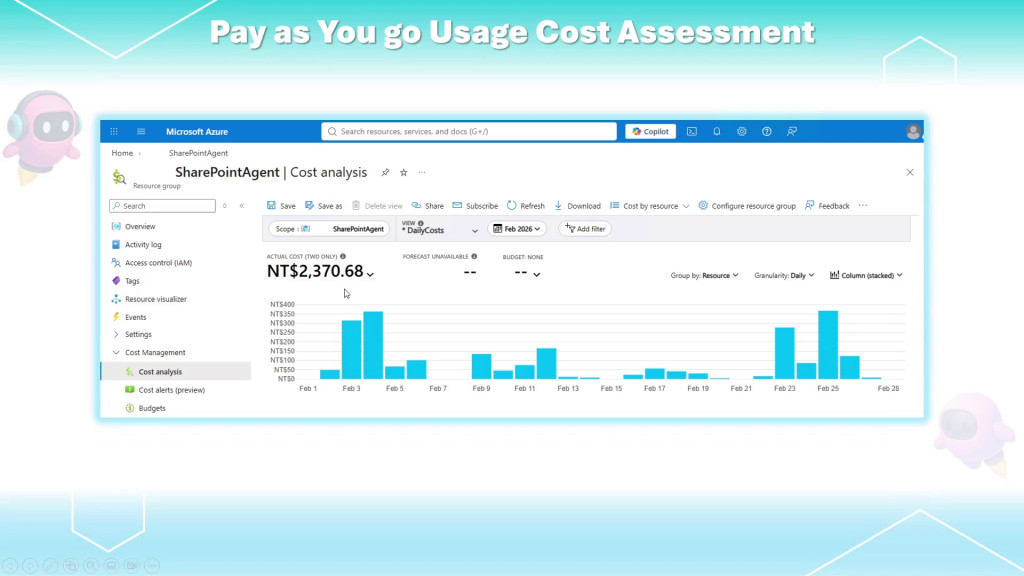Viewport: 1024px width, 576px height.
Task: Download the cost data
Action: [x=577, y=206]
